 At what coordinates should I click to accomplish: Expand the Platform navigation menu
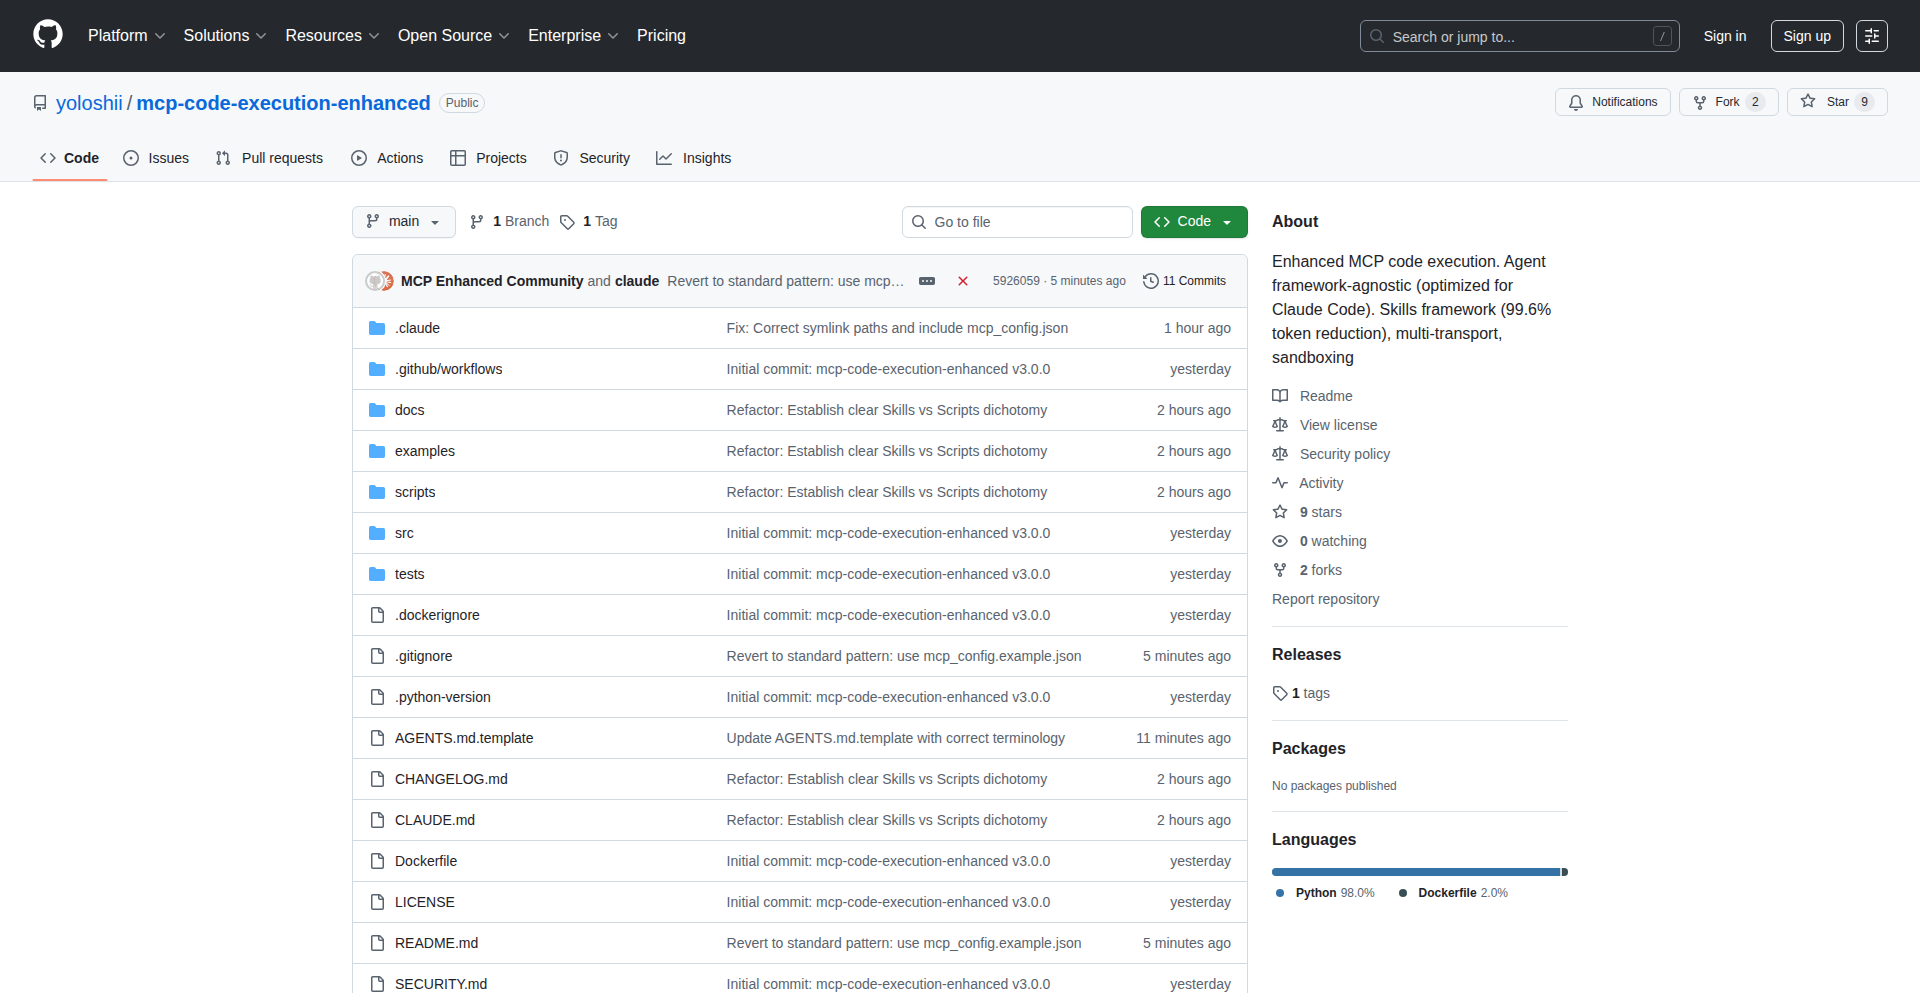tap(126, 36)
